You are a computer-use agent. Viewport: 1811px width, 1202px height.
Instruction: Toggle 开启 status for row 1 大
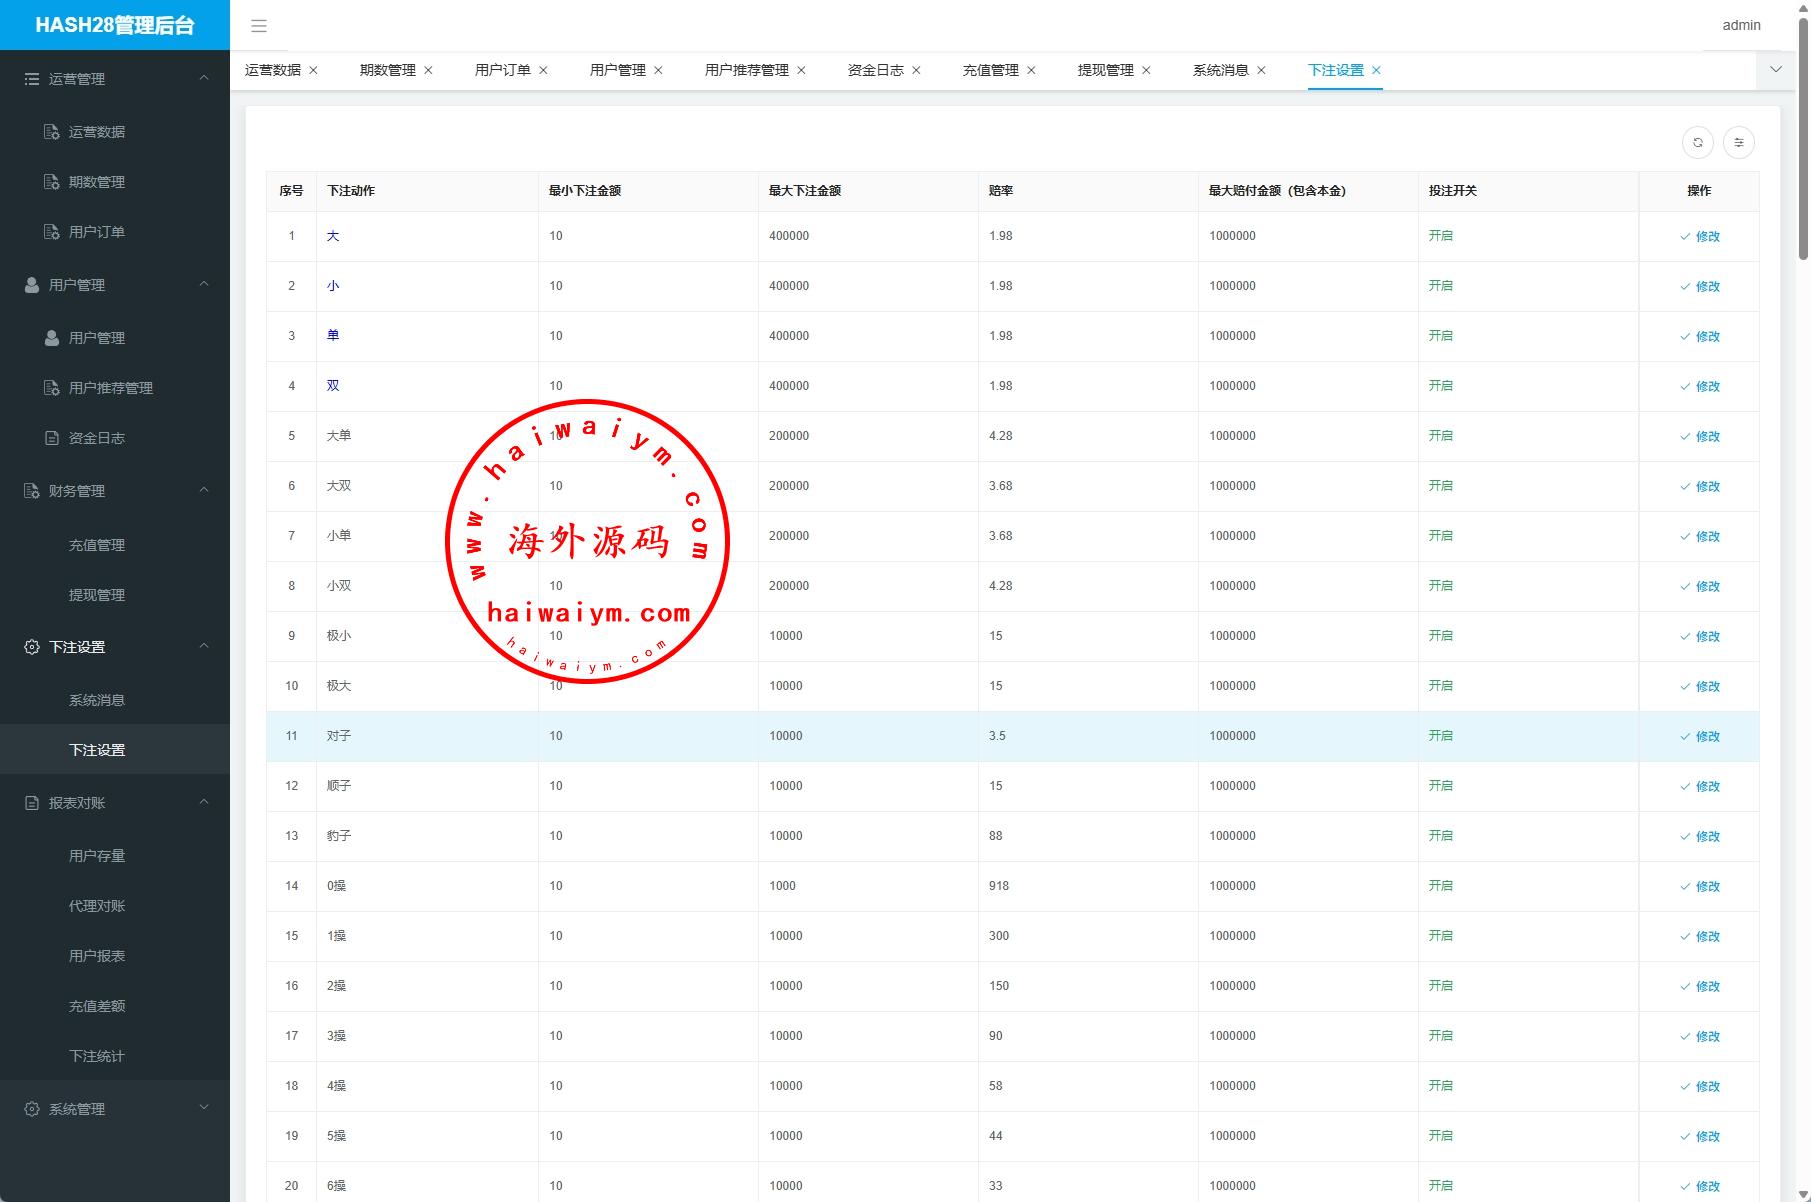point(1440,236)
